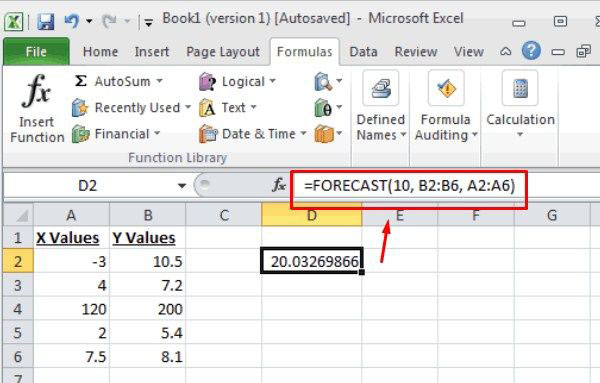This screenshot has width=600, height=383.
Task: Click the Excel application icon in title bar
Action: coord(14,21)
